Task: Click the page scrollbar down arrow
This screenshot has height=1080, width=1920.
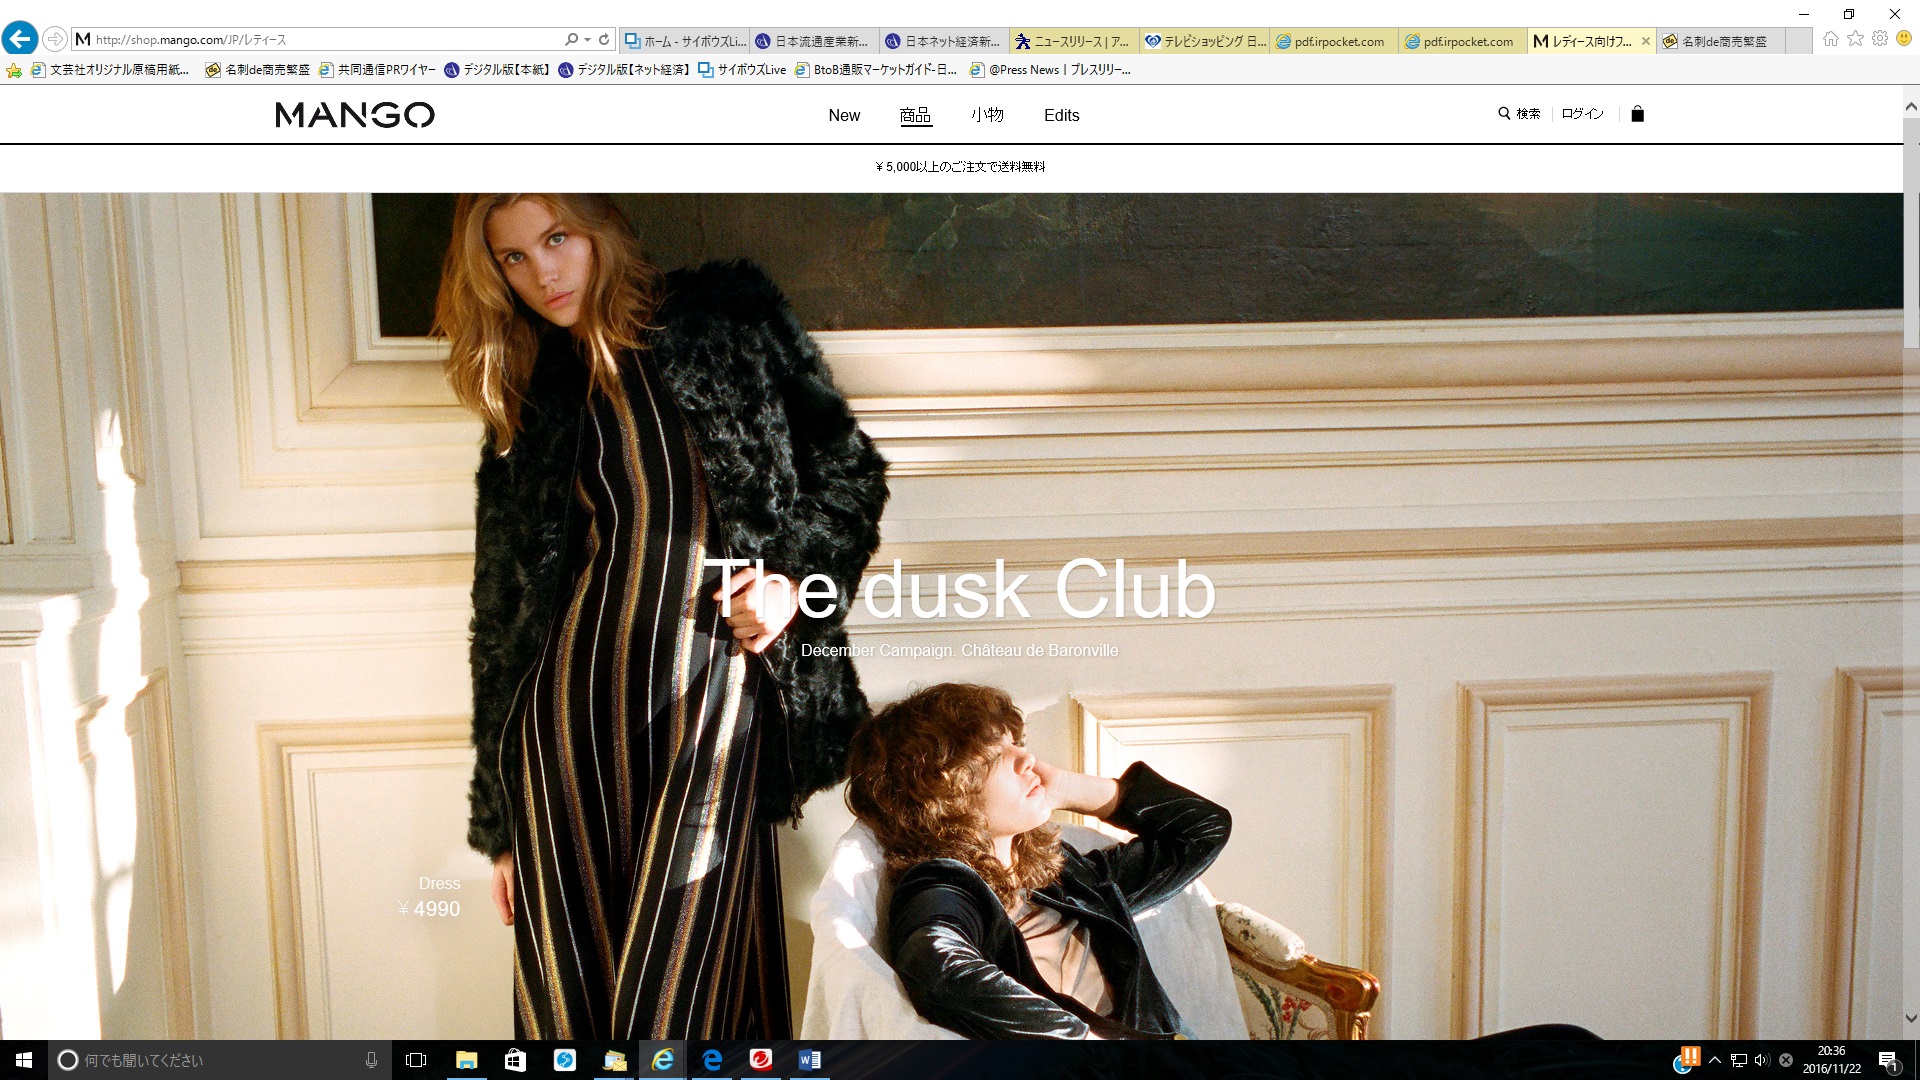Action: click(x=1911, y=1019)
